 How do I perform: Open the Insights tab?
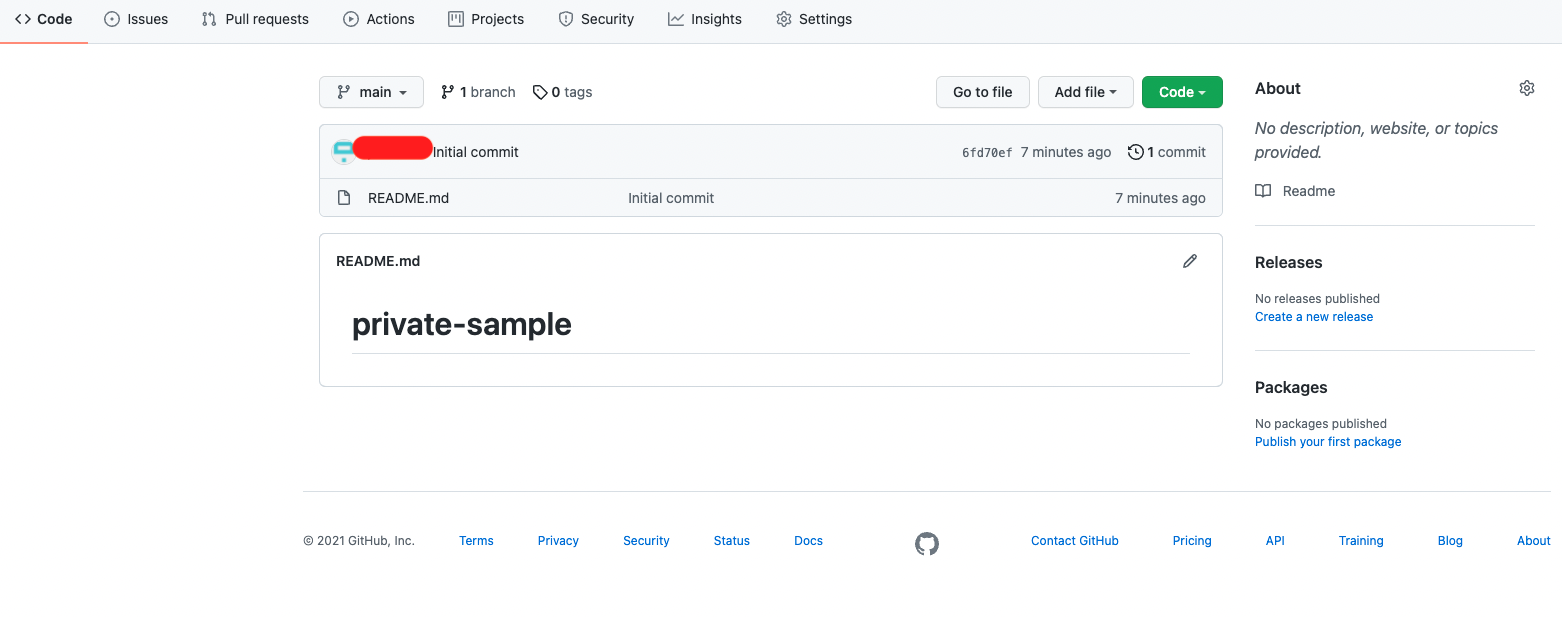click(705, 19)
